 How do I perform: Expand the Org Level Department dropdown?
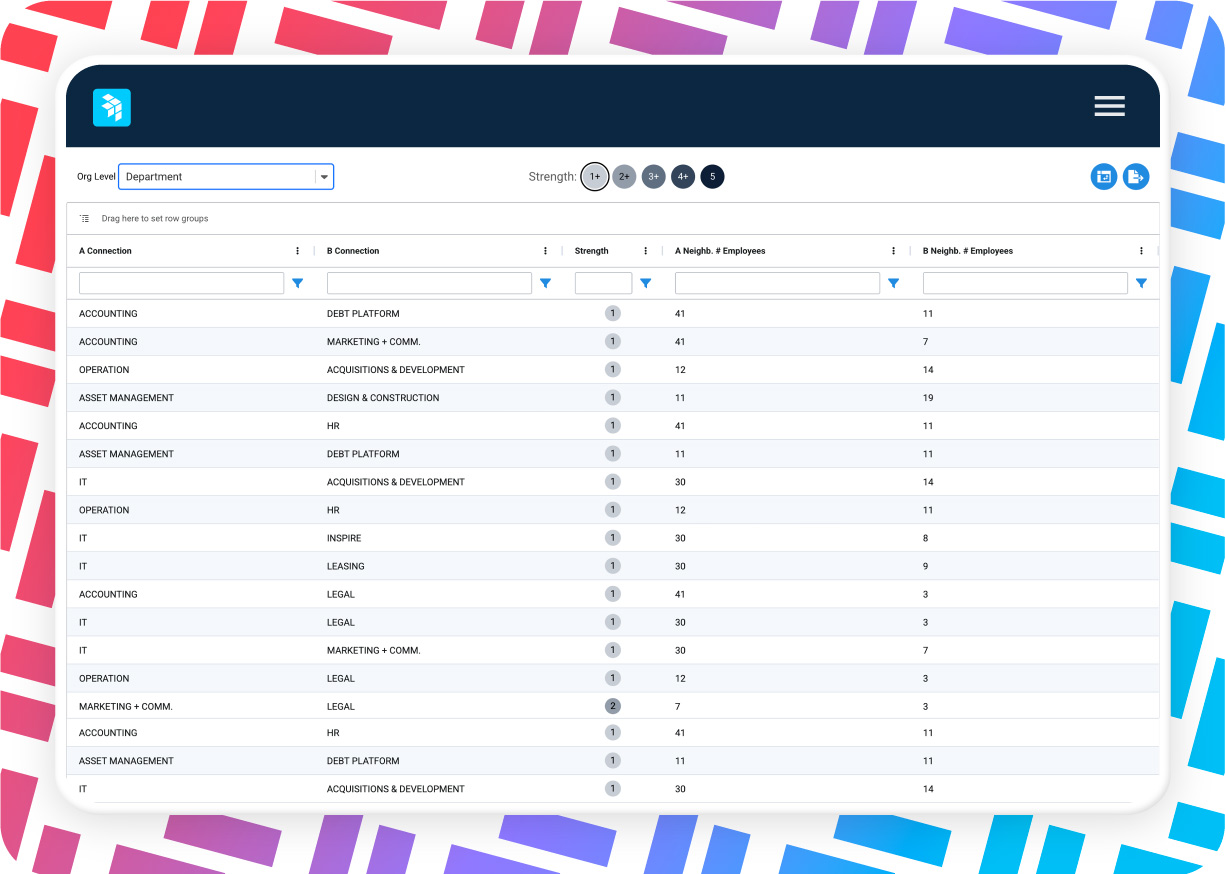pos(324,177)
